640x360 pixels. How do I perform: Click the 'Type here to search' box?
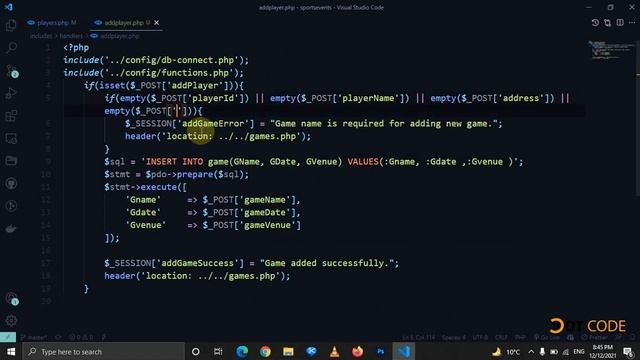104,351
